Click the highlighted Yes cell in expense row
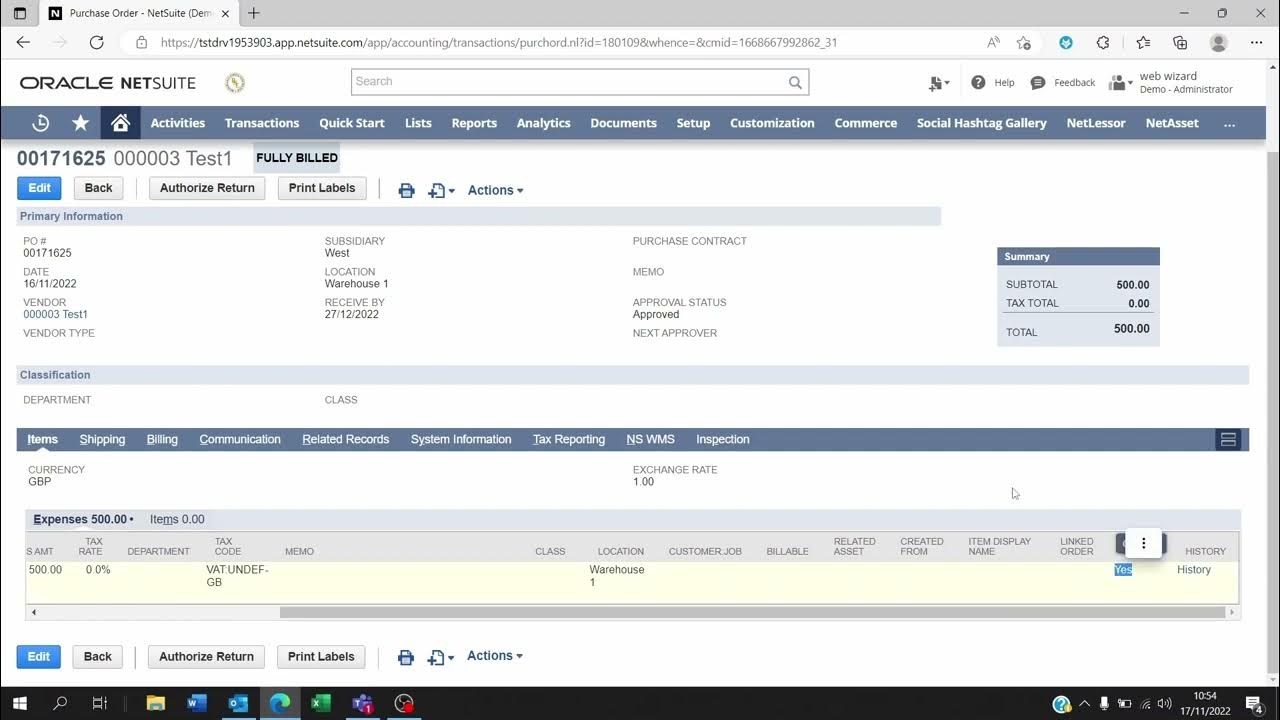 (x=1123, y=569)
